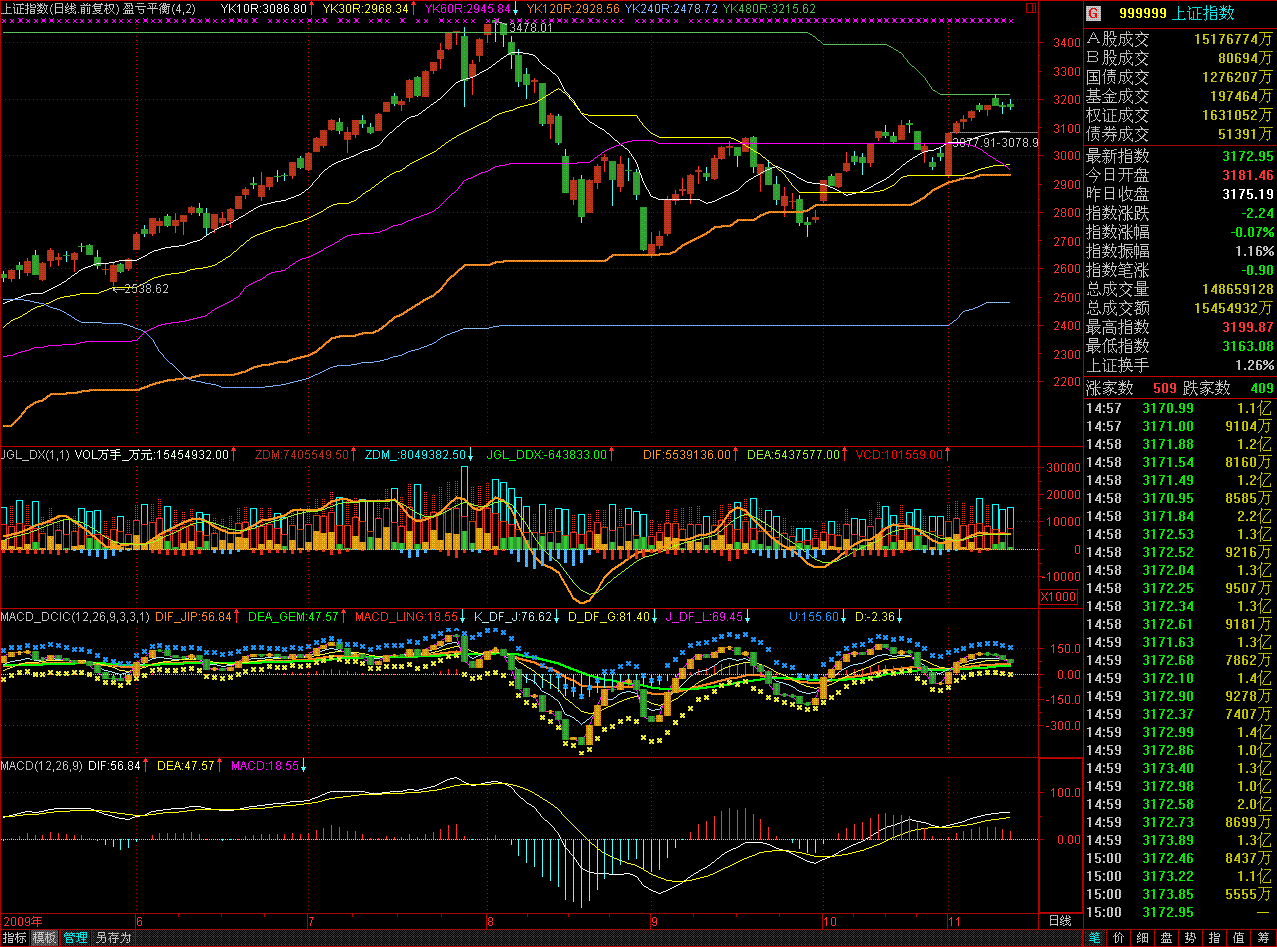
Task: Select the 细 tab in bottom-right bar
Action: 1142,938
